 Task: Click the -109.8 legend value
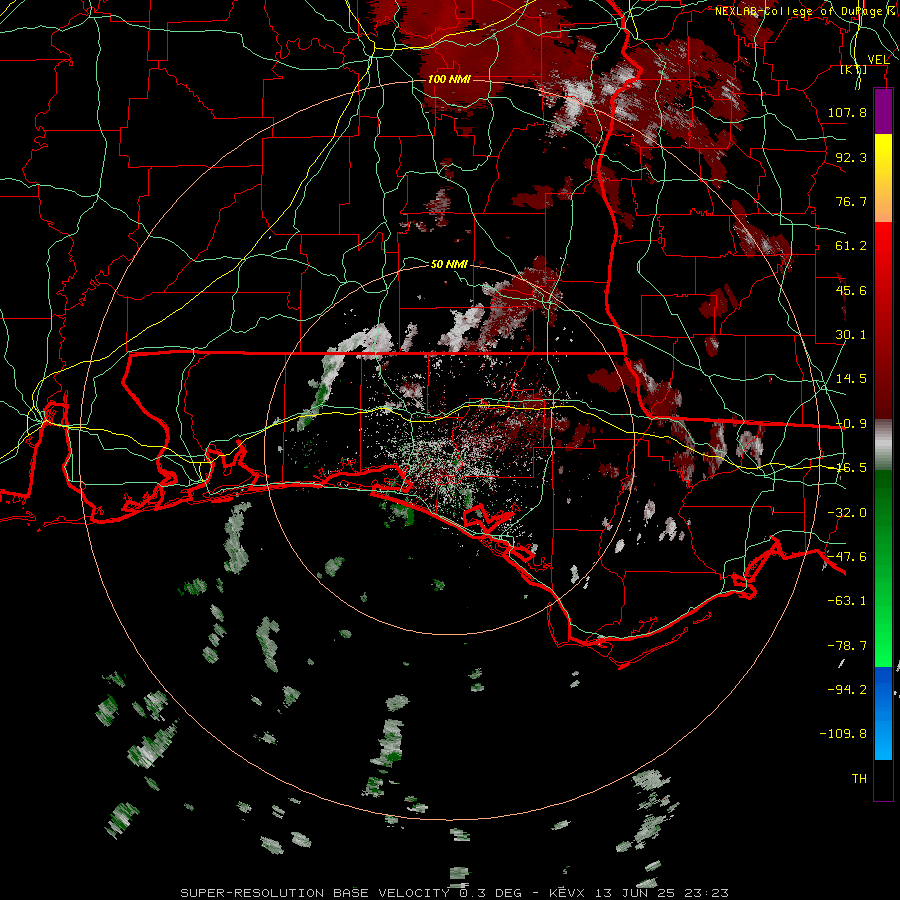point(844,734)
